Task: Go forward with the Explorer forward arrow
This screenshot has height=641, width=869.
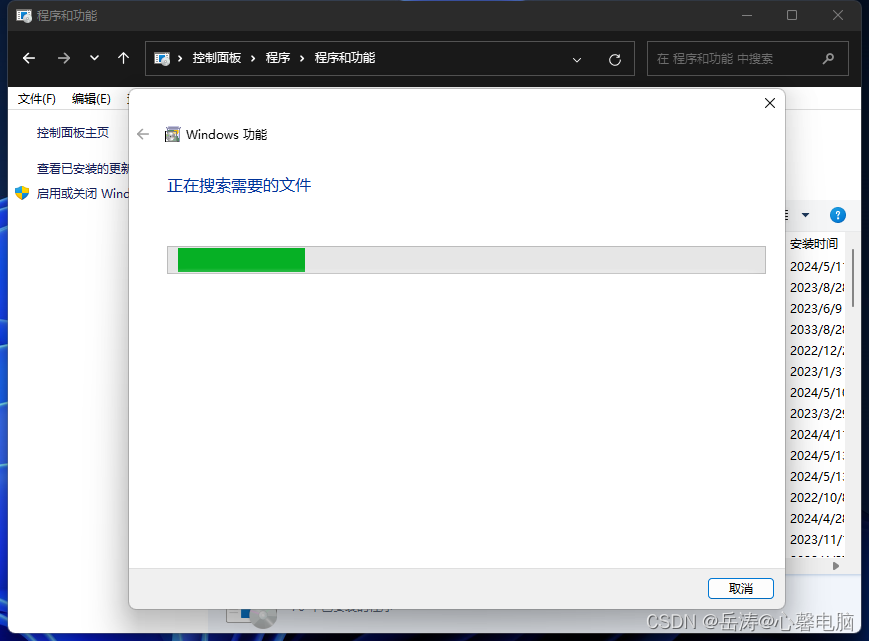Action: click(64, 58)
